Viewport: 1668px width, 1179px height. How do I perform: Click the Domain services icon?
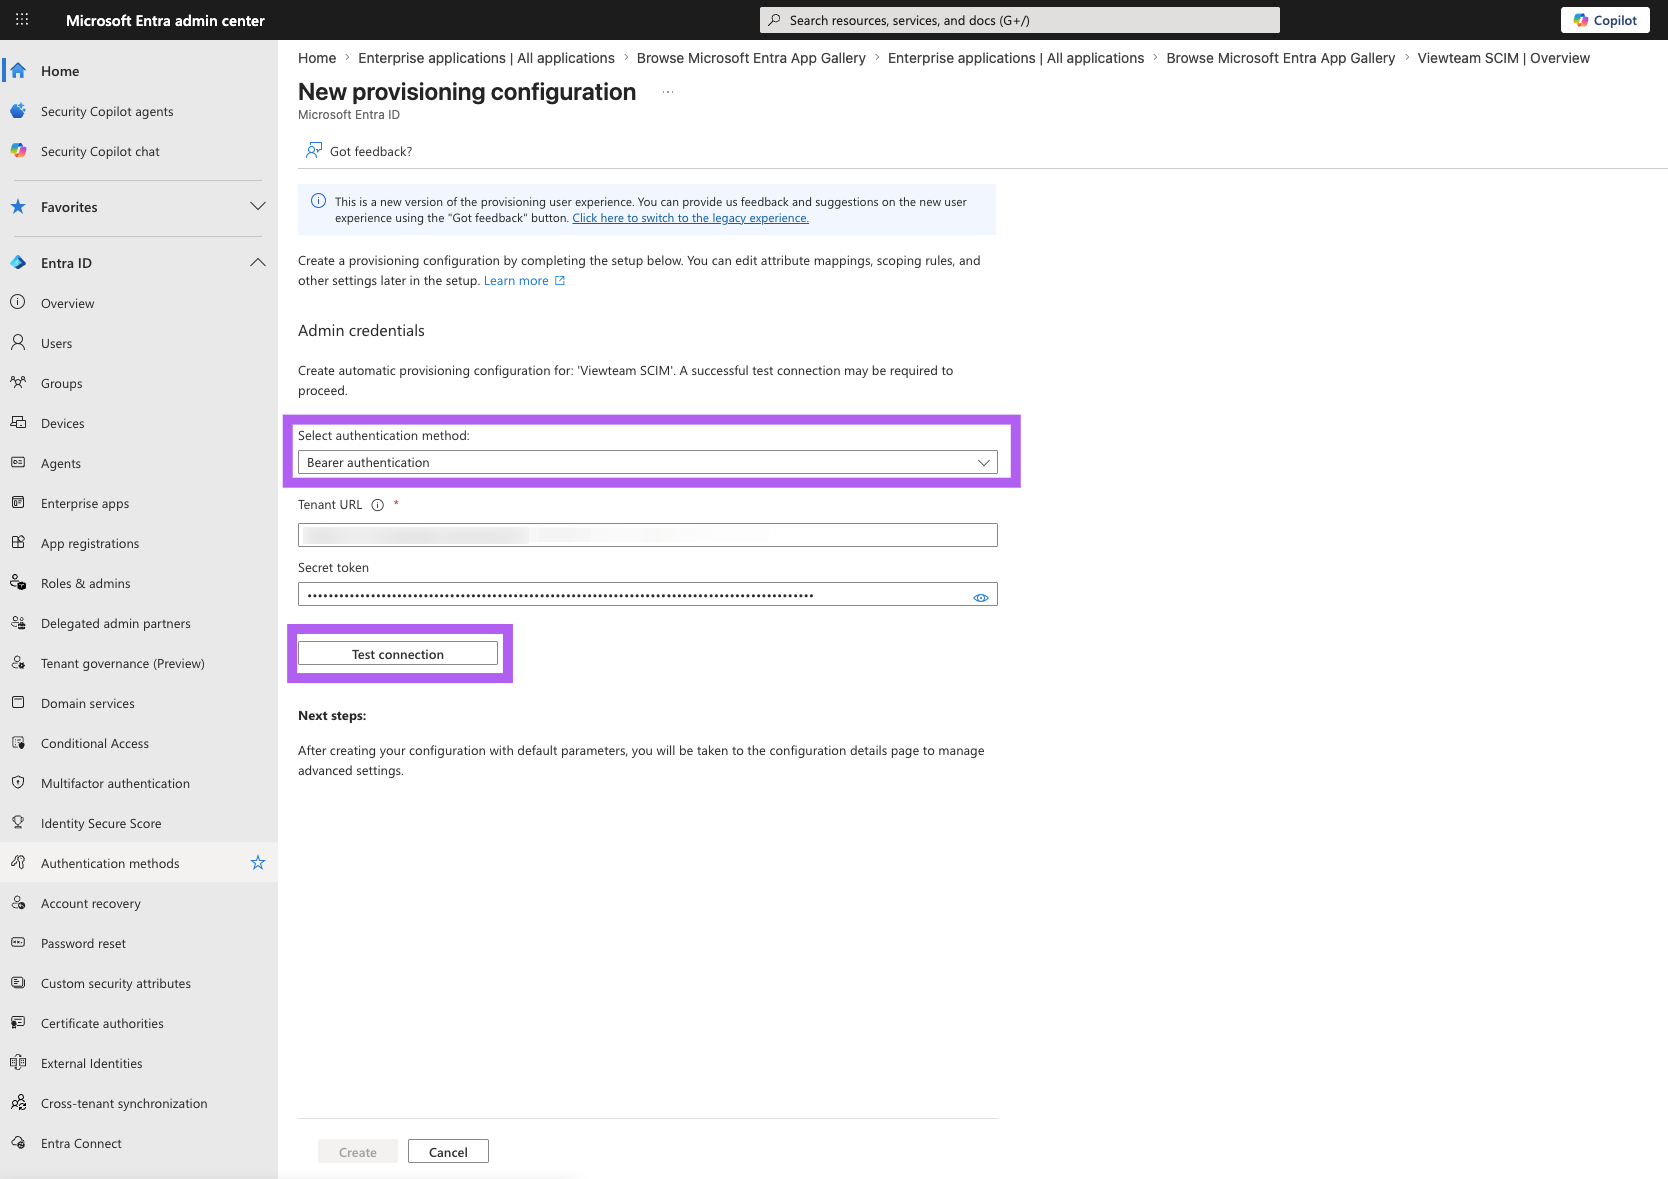click(x=18, y=702)
